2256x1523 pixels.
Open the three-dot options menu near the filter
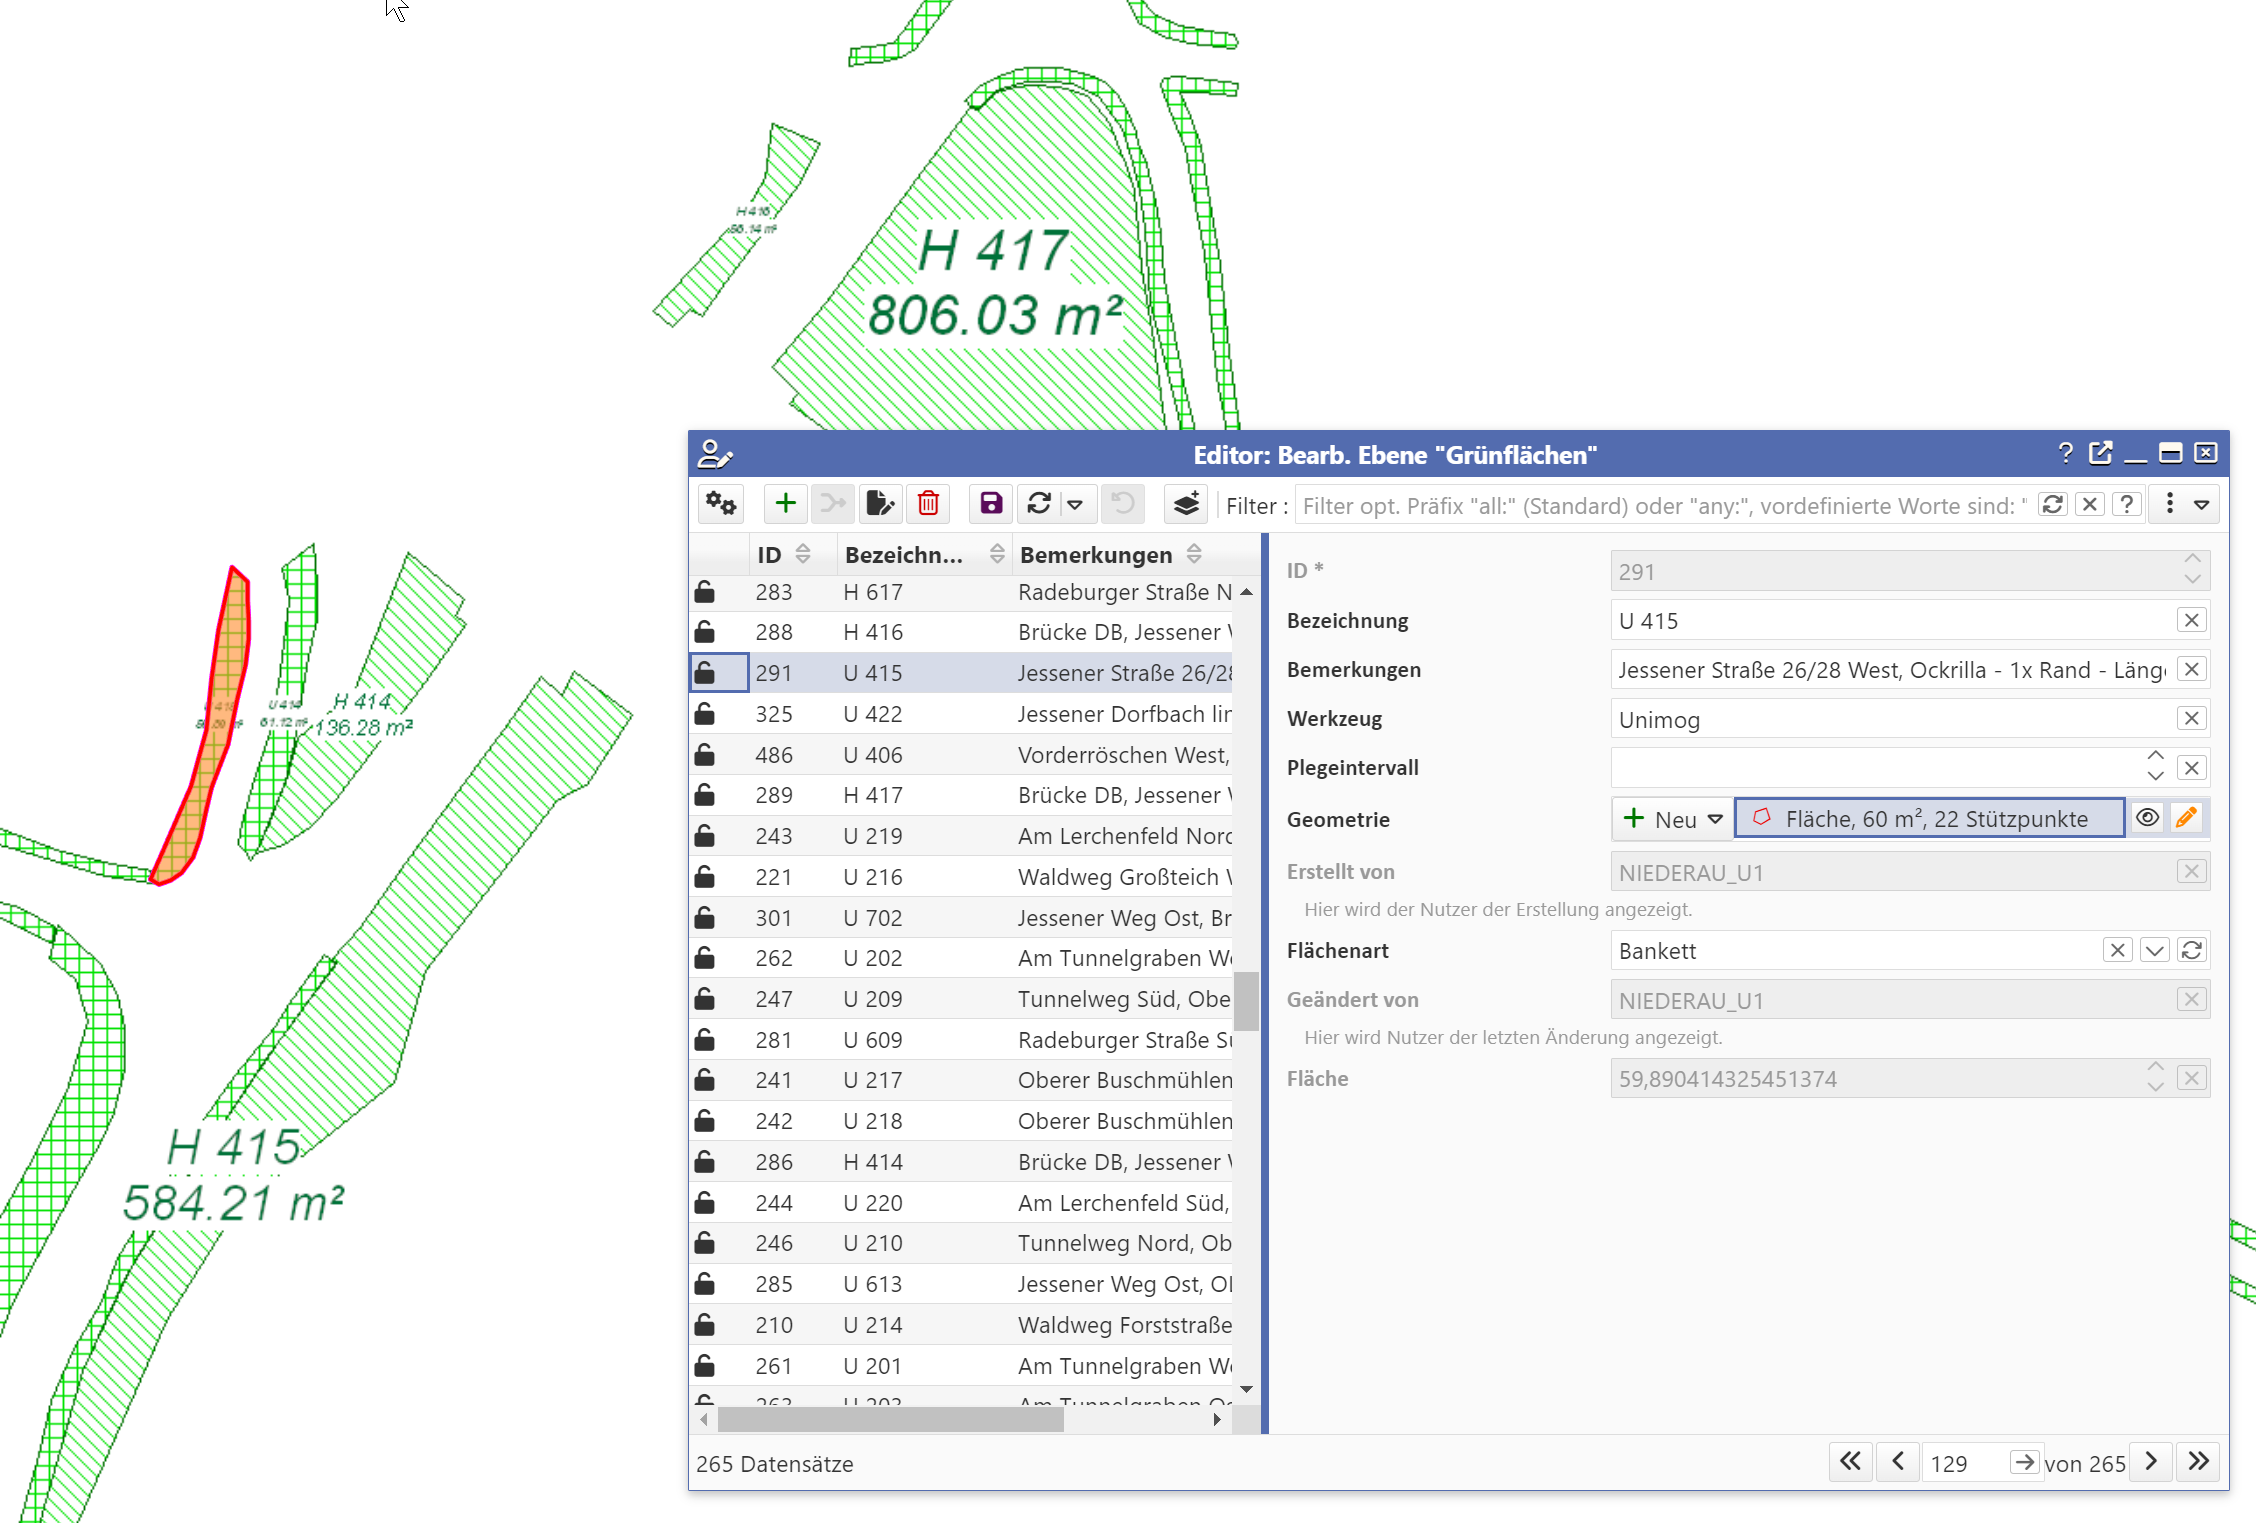click(x=2168, y=504)
